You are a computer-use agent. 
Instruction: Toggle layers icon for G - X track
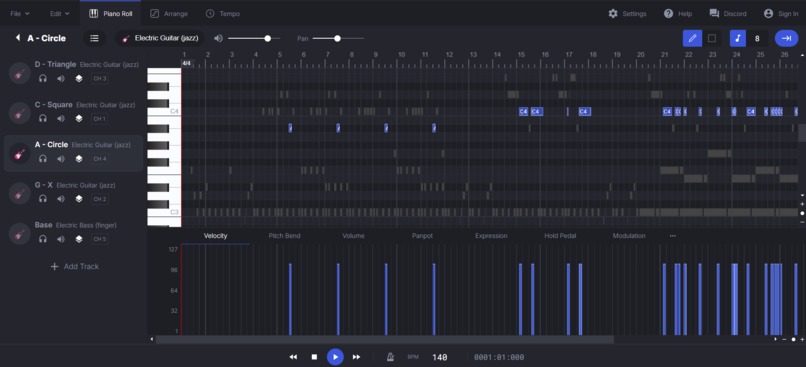[x=79, y=199]
